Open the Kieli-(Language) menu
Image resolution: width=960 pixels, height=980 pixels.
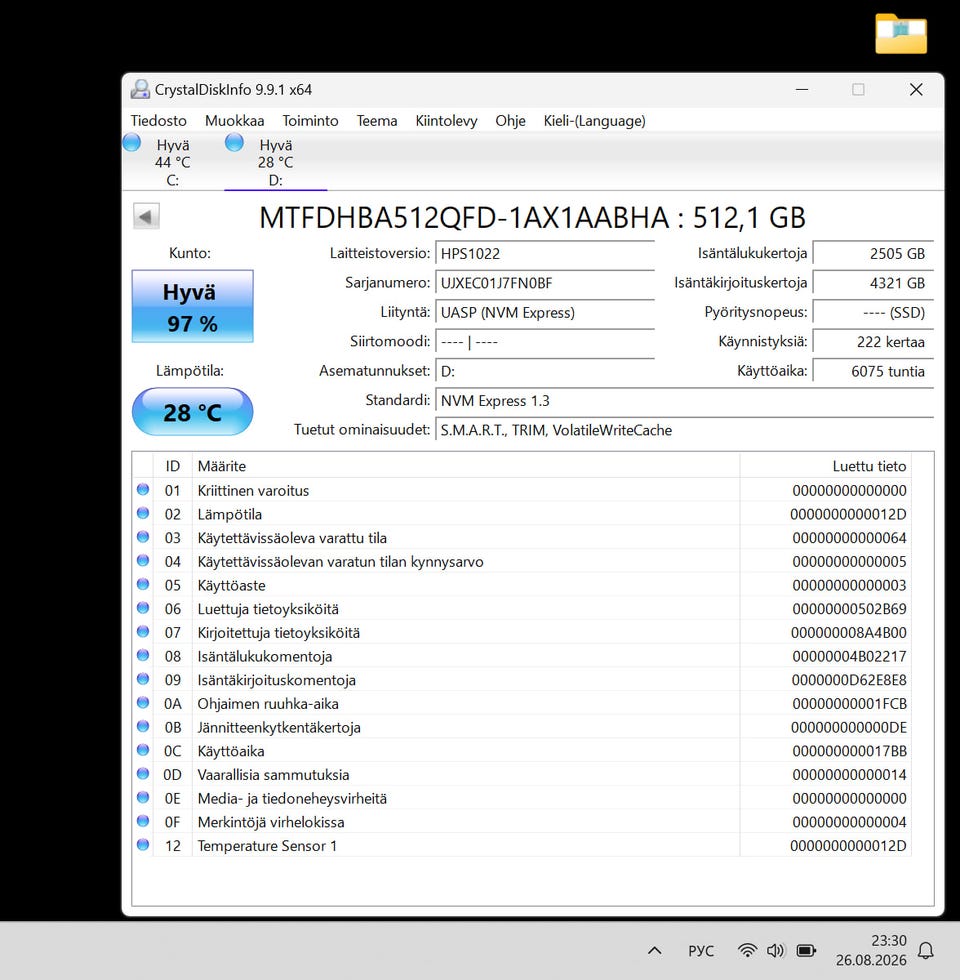594,121
